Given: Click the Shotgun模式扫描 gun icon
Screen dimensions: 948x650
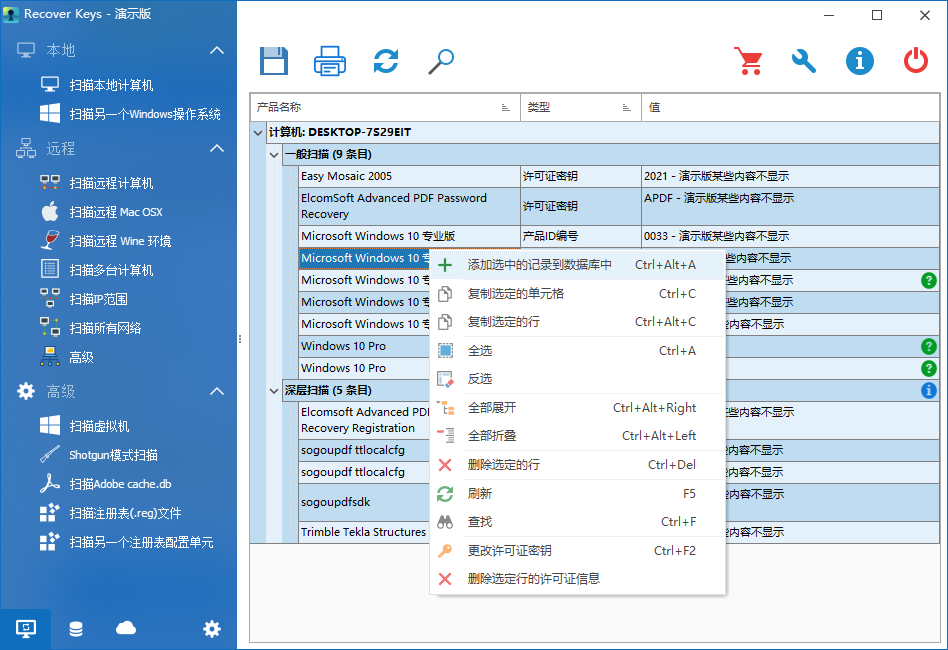Looking at the screenshot, I should click(x=50, y=455).
